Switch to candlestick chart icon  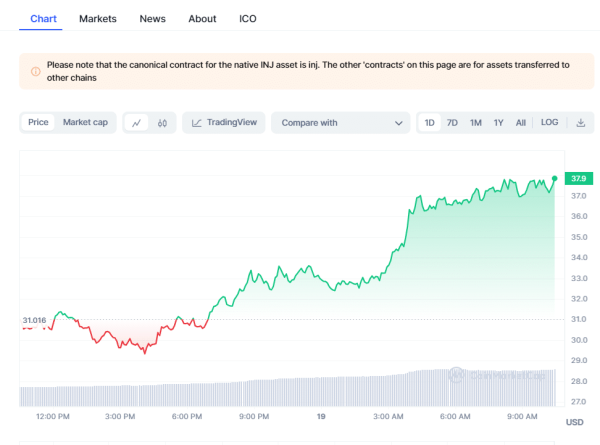tap(162, 123)
